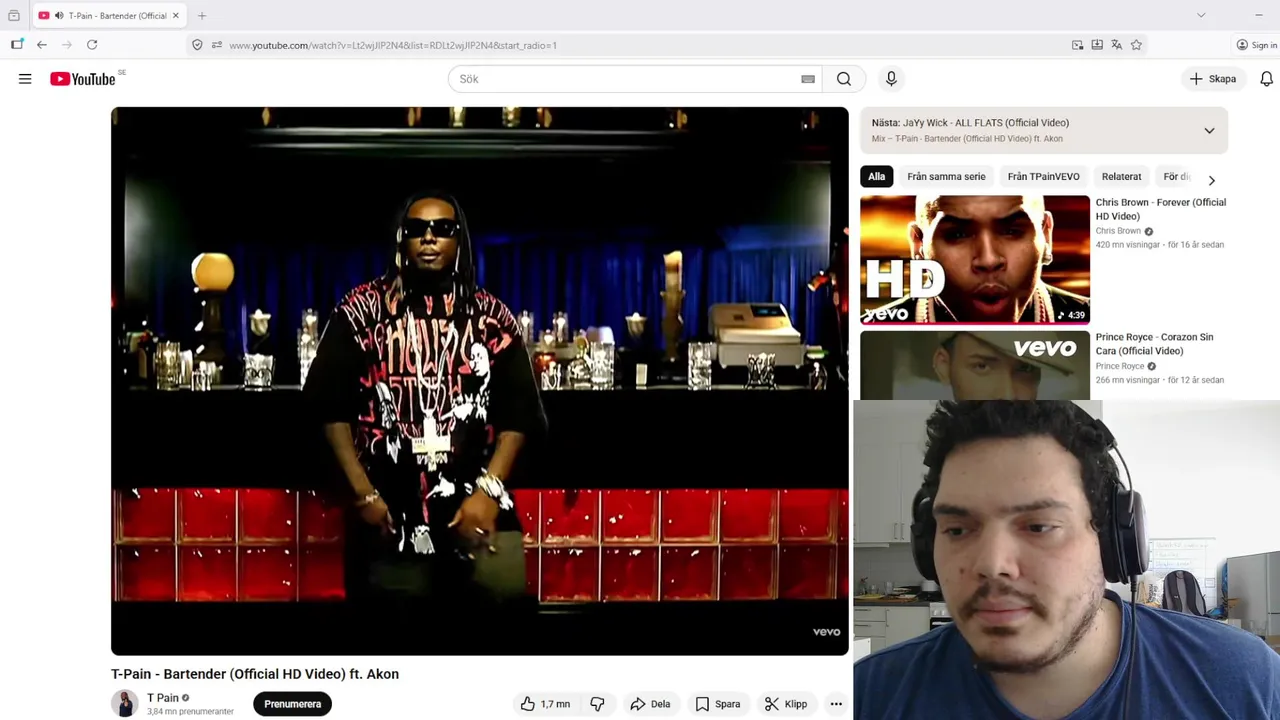1280x720 pixels.
Task: Save video to playlist with Spara
Action: 717,704
